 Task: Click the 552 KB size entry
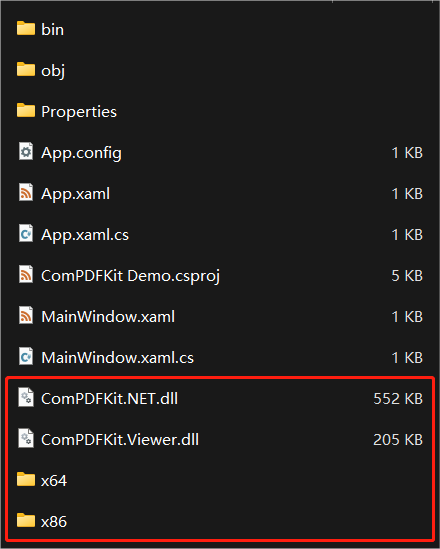click(398, 398)
